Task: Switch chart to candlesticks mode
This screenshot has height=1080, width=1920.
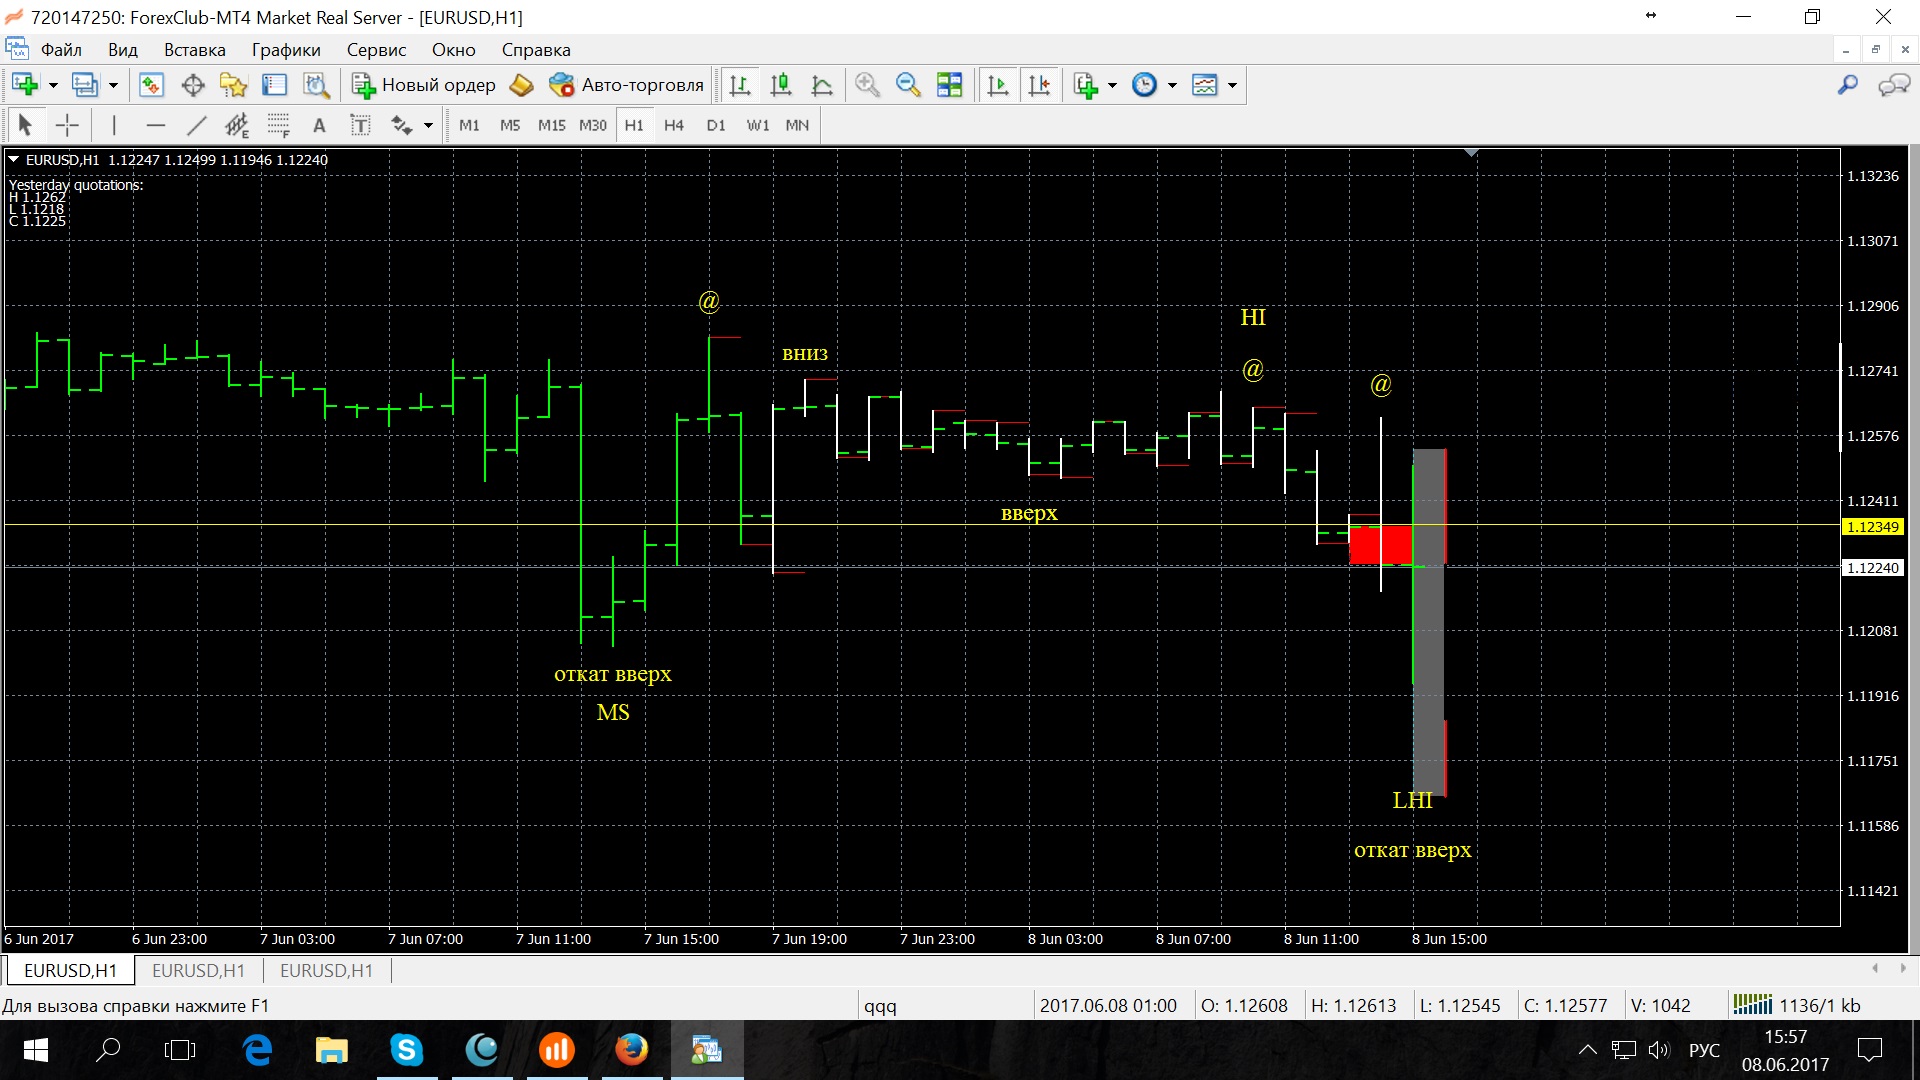Action: point(781,85)
